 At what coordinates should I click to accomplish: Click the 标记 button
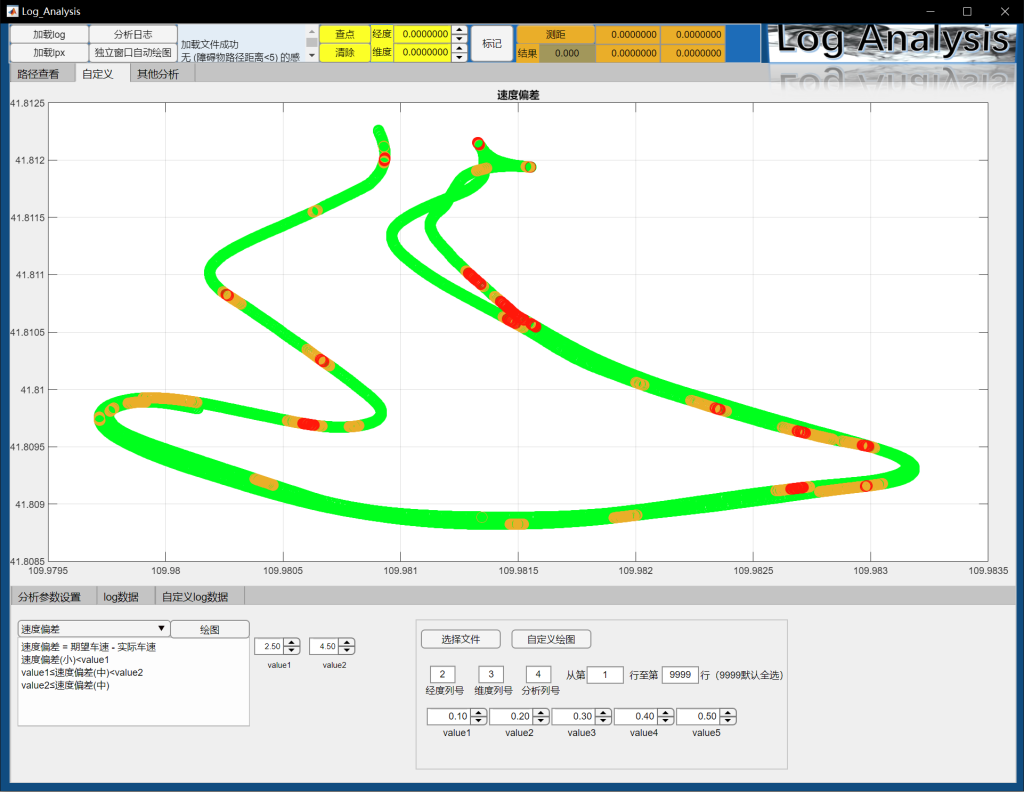[492, 44]
